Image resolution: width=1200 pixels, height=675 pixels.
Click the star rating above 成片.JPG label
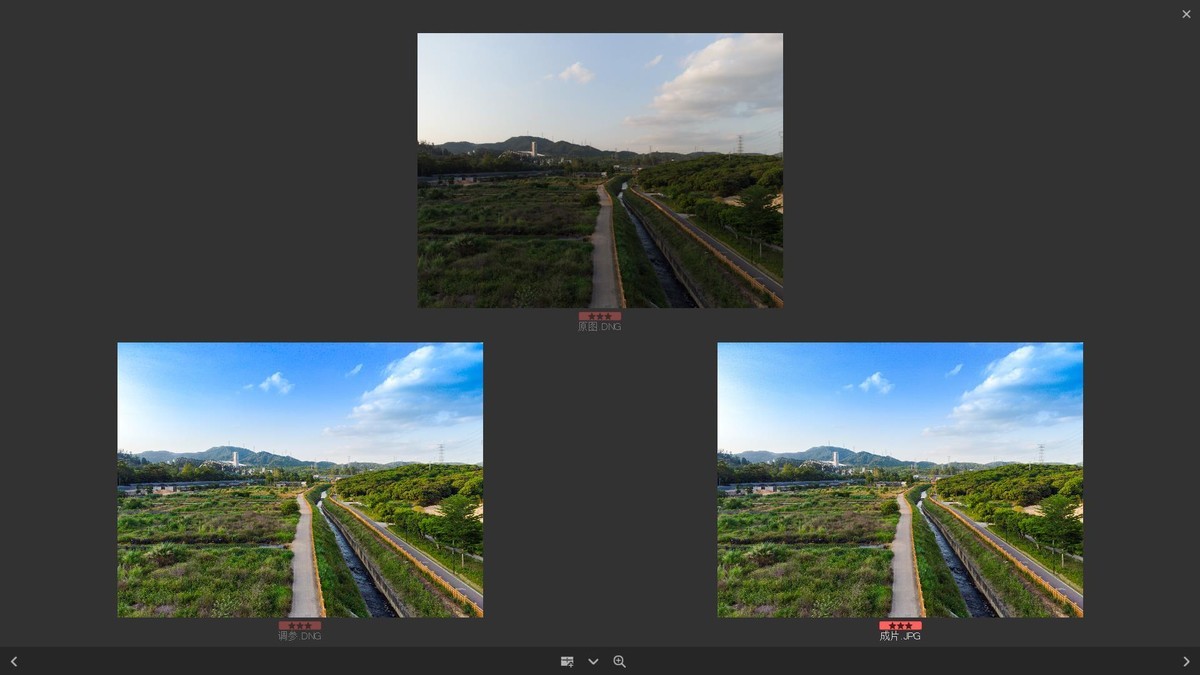point(900,625)
